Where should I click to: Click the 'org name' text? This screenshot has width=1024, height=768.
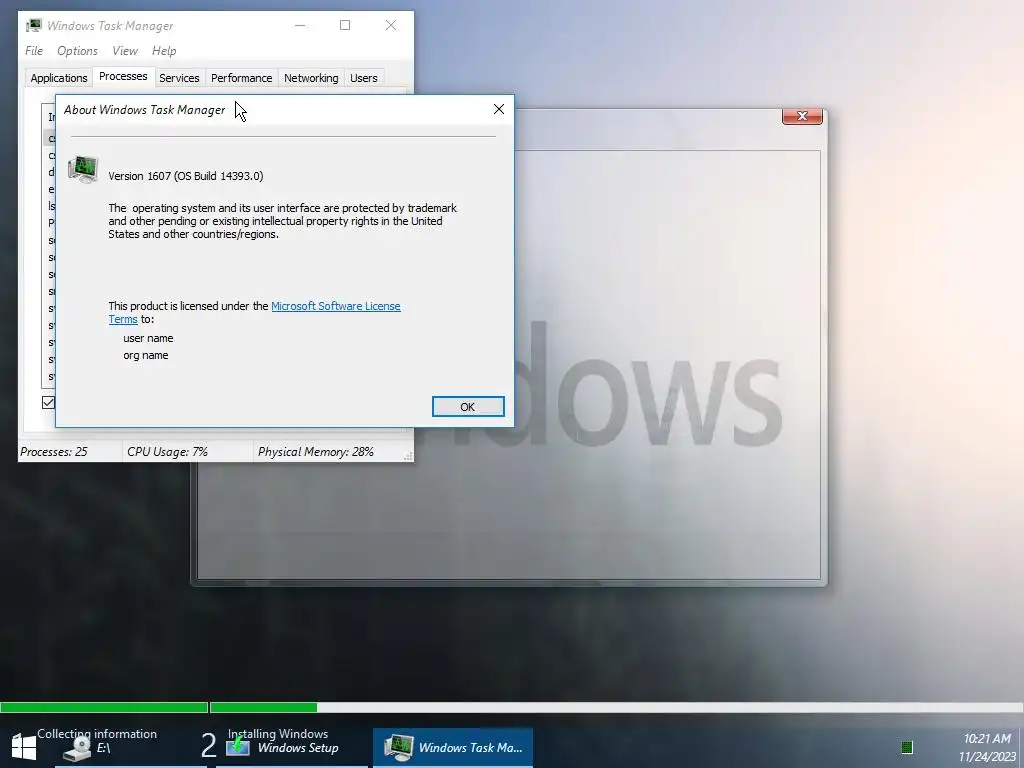point(146,355)
